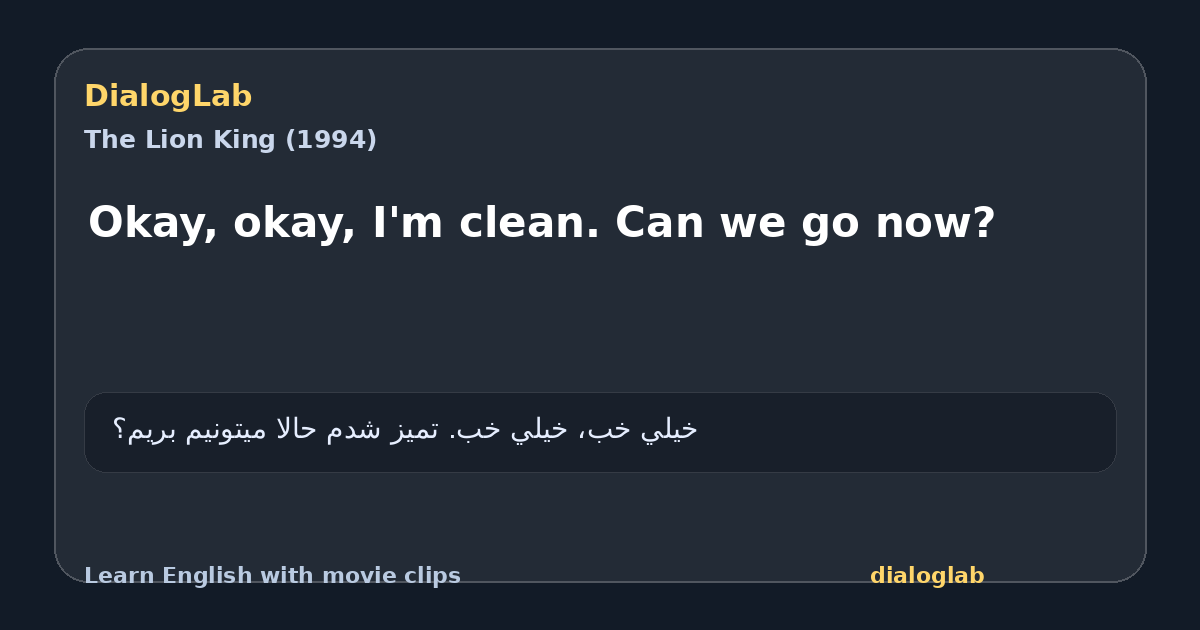This screenshot has width=1200, height=630.
Task: Open The Lion King (1994) movie title
Action: pos(230,140)
